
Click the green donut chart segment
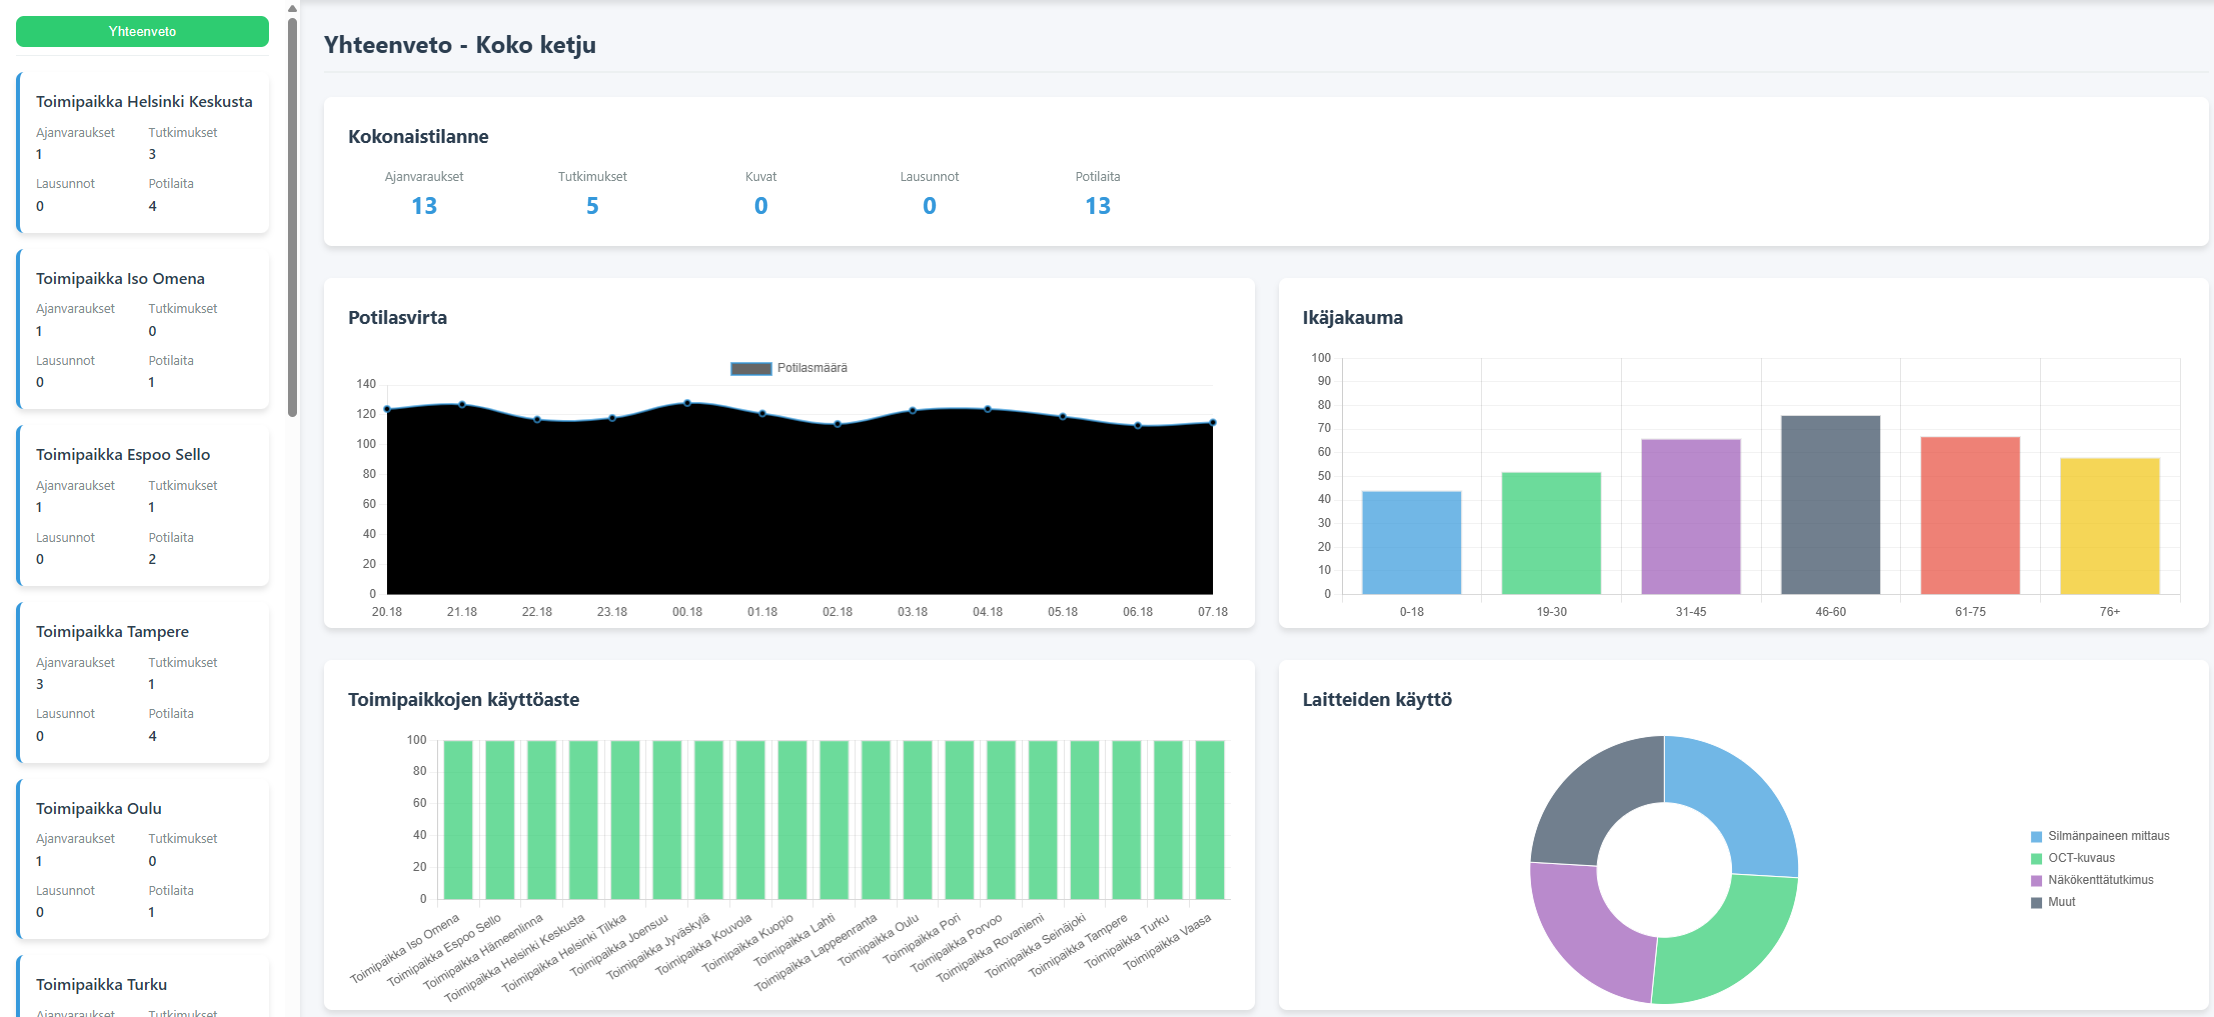[x=1732, y=942]
